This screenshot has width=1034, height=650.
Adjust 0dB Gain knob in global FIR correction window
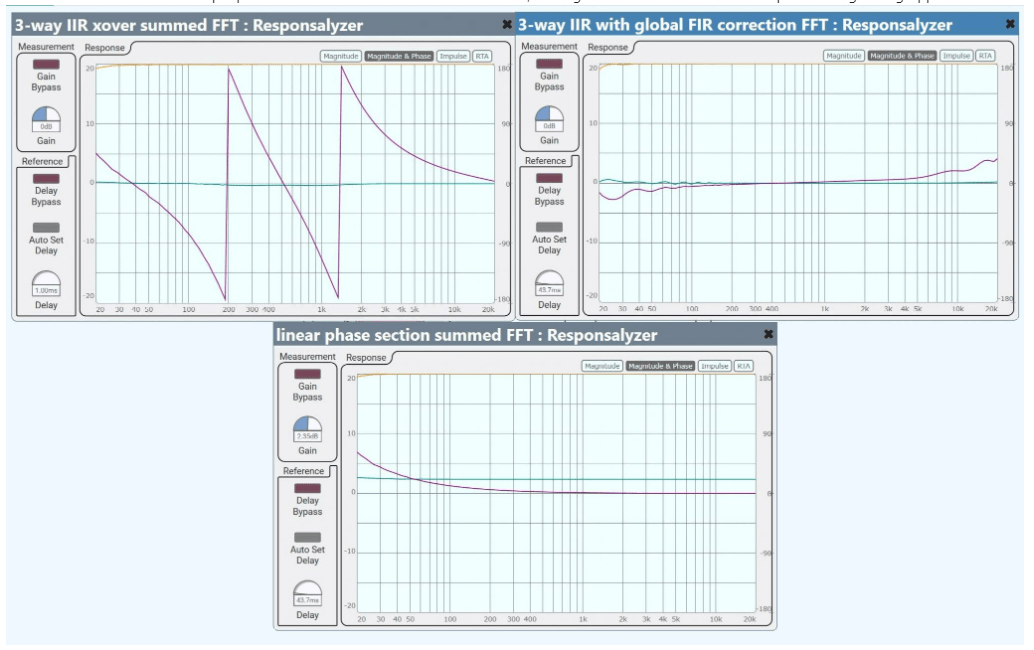[x=549, y=119]
